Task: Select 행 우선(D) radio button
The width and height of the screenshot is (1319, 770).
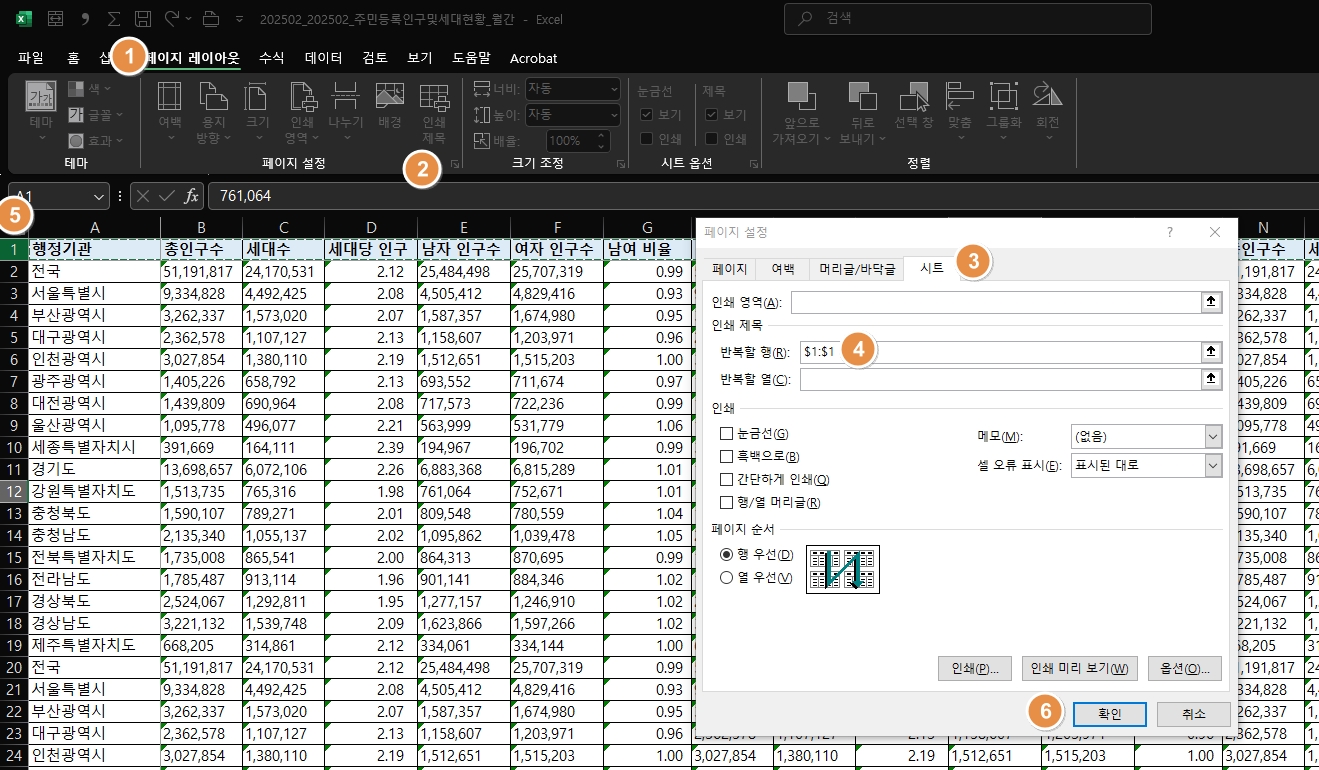Action: [727, 554]
